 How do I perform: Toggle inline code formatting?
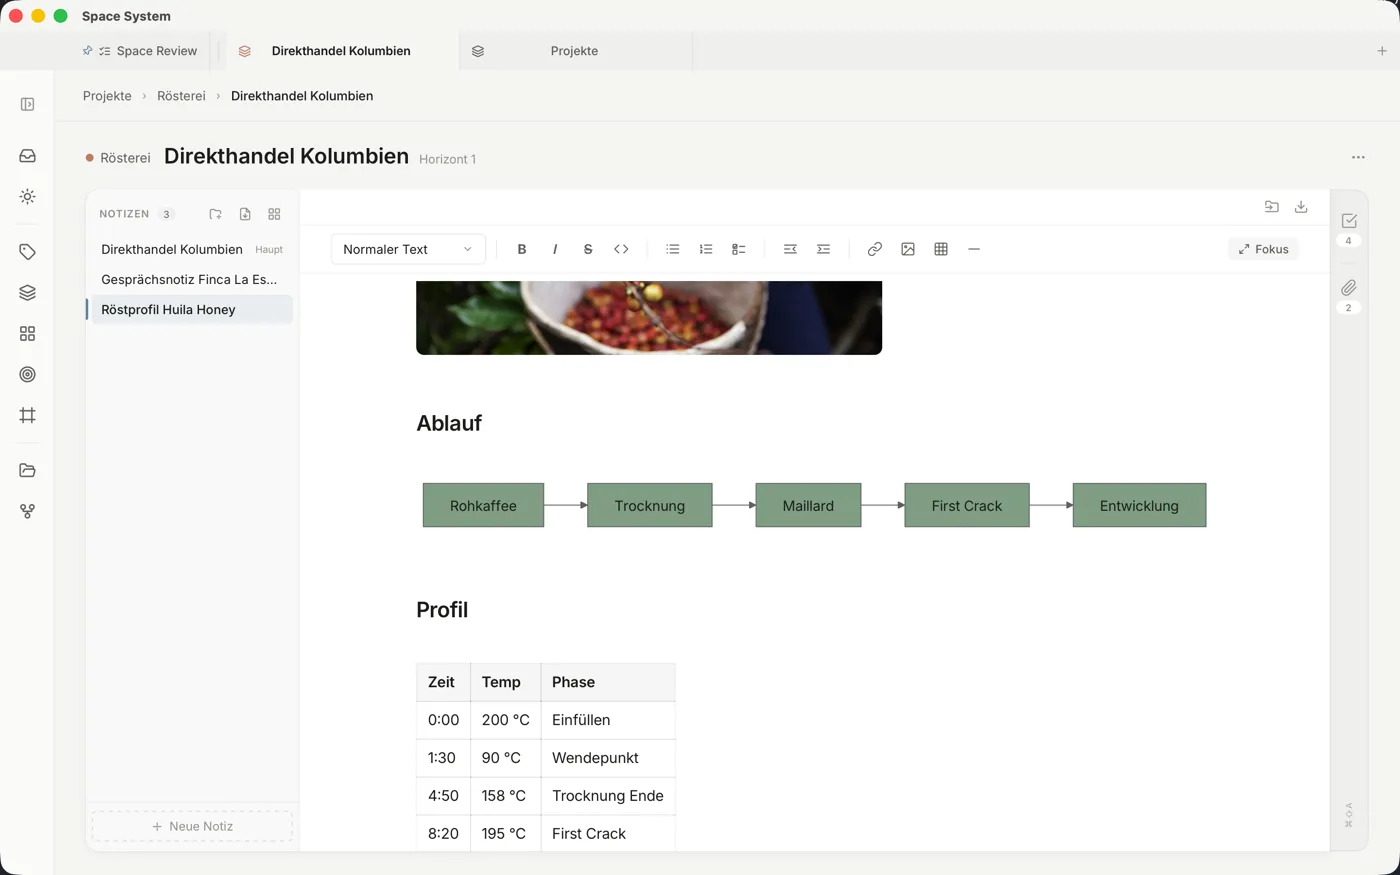click(x=621, y=249)
